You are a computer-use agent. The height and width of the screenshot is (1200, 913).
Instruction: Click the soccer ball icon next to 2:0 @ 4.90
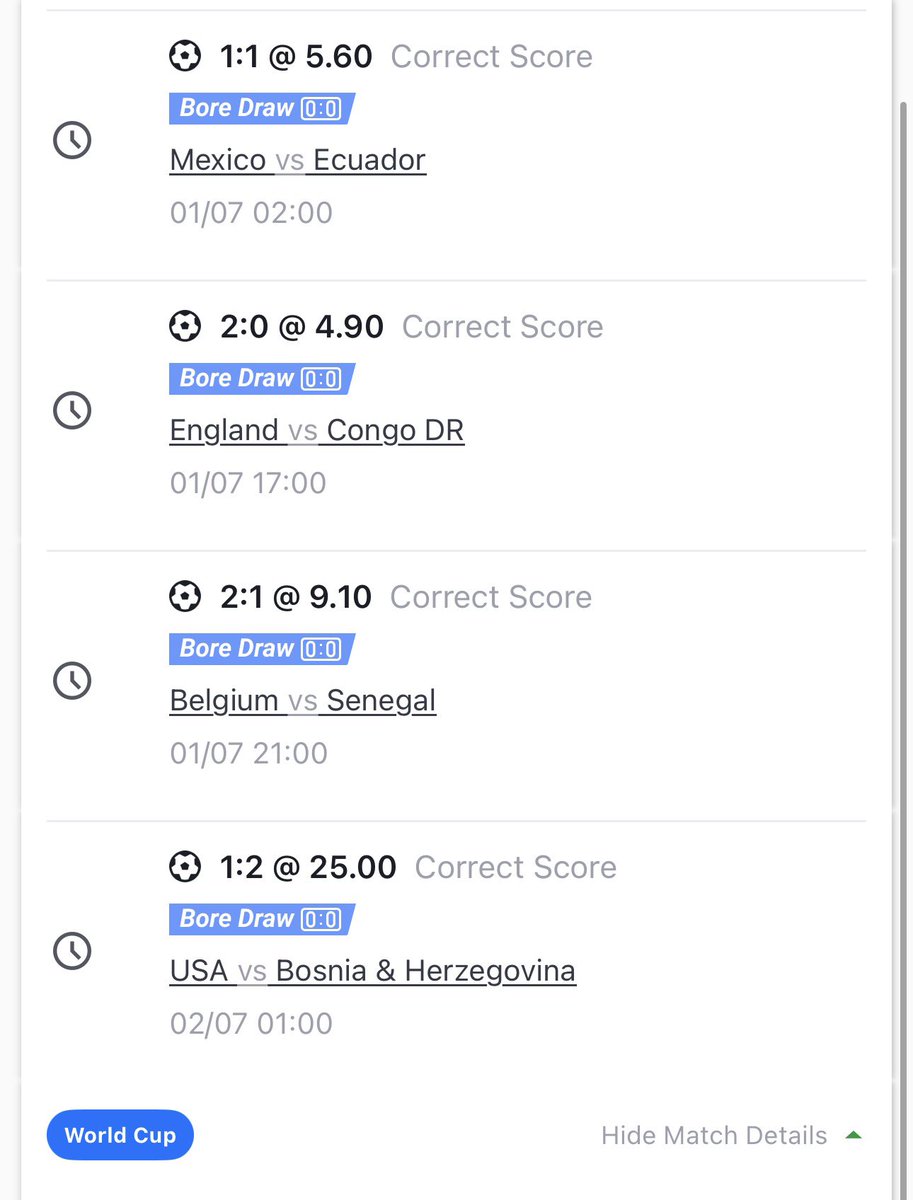coord(185,326)
